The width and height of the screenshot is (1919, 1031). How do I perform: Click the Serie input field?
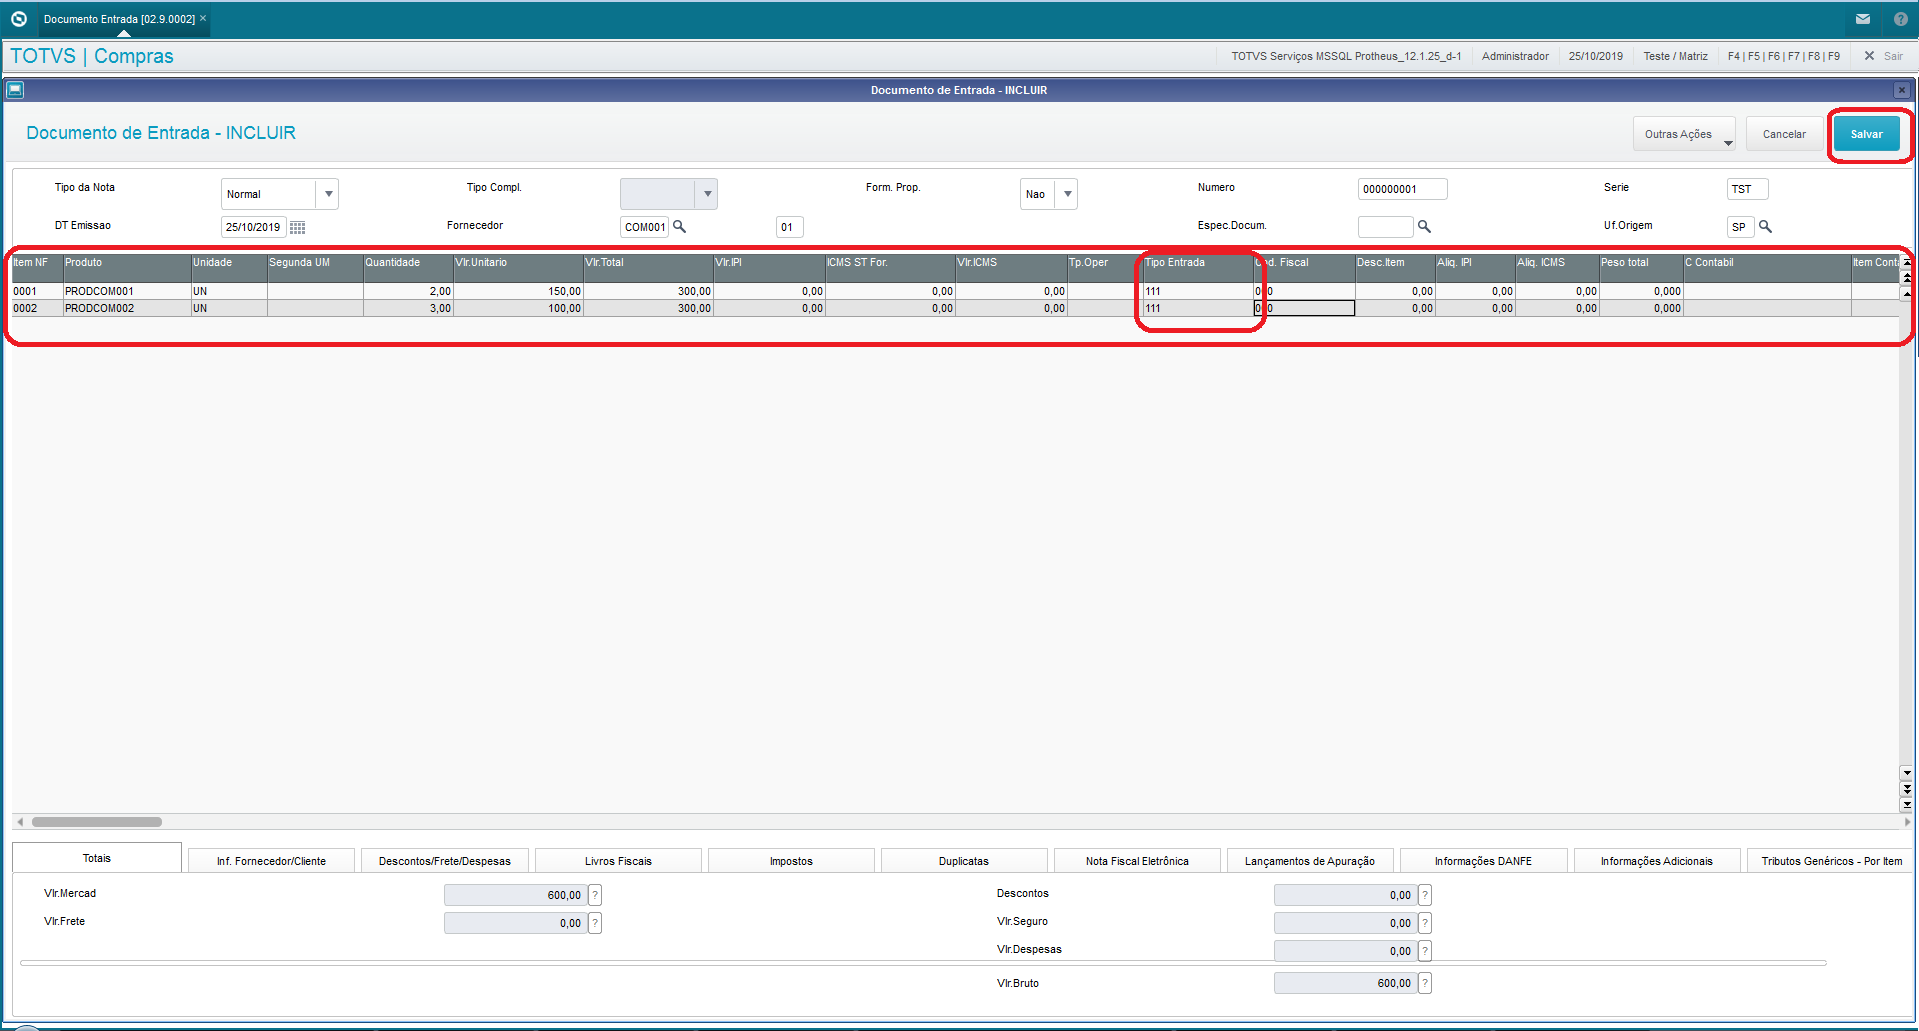(x=1747, y=189)
